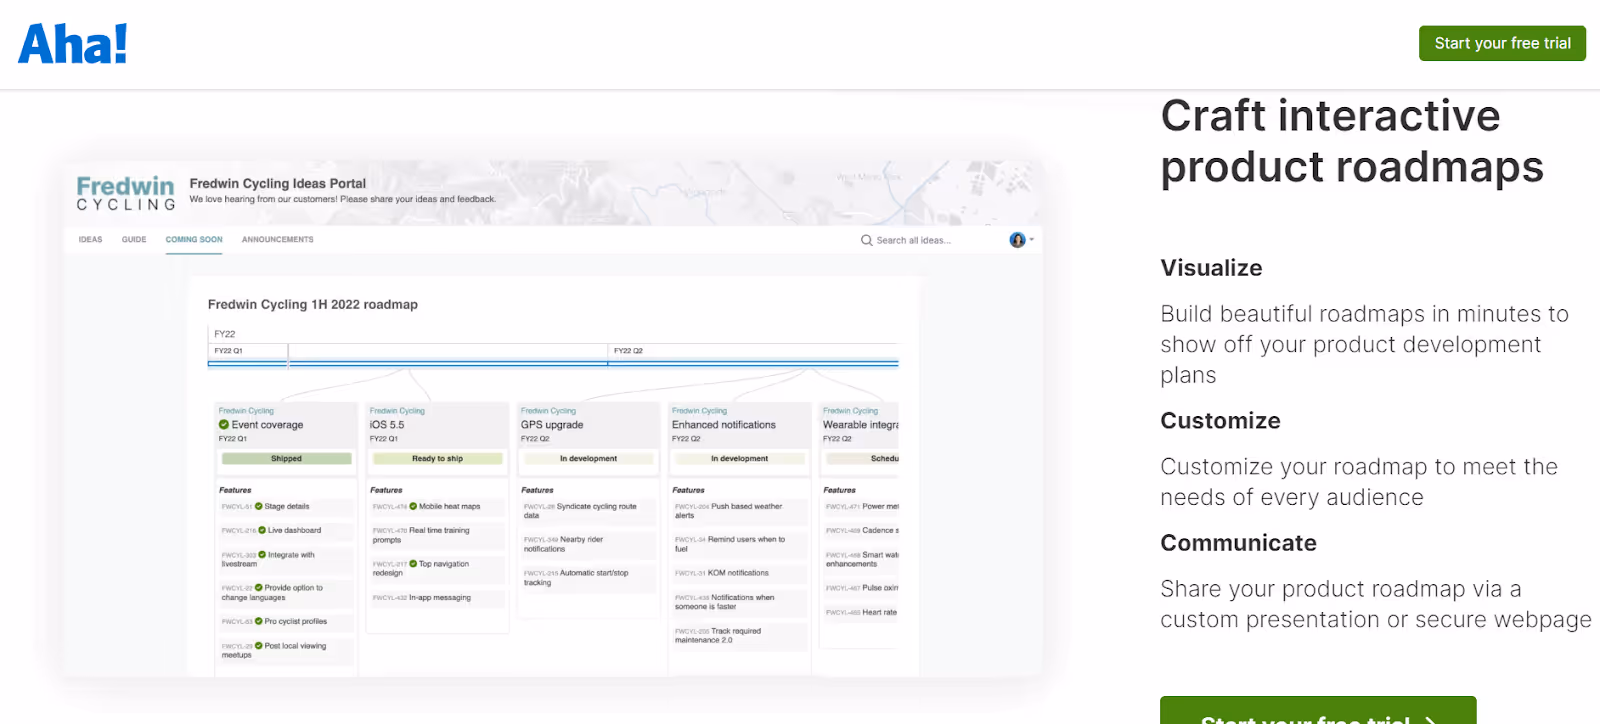
Task: Click green check icon beside Mobile heat maps
Action: click(x=413, y=506)
